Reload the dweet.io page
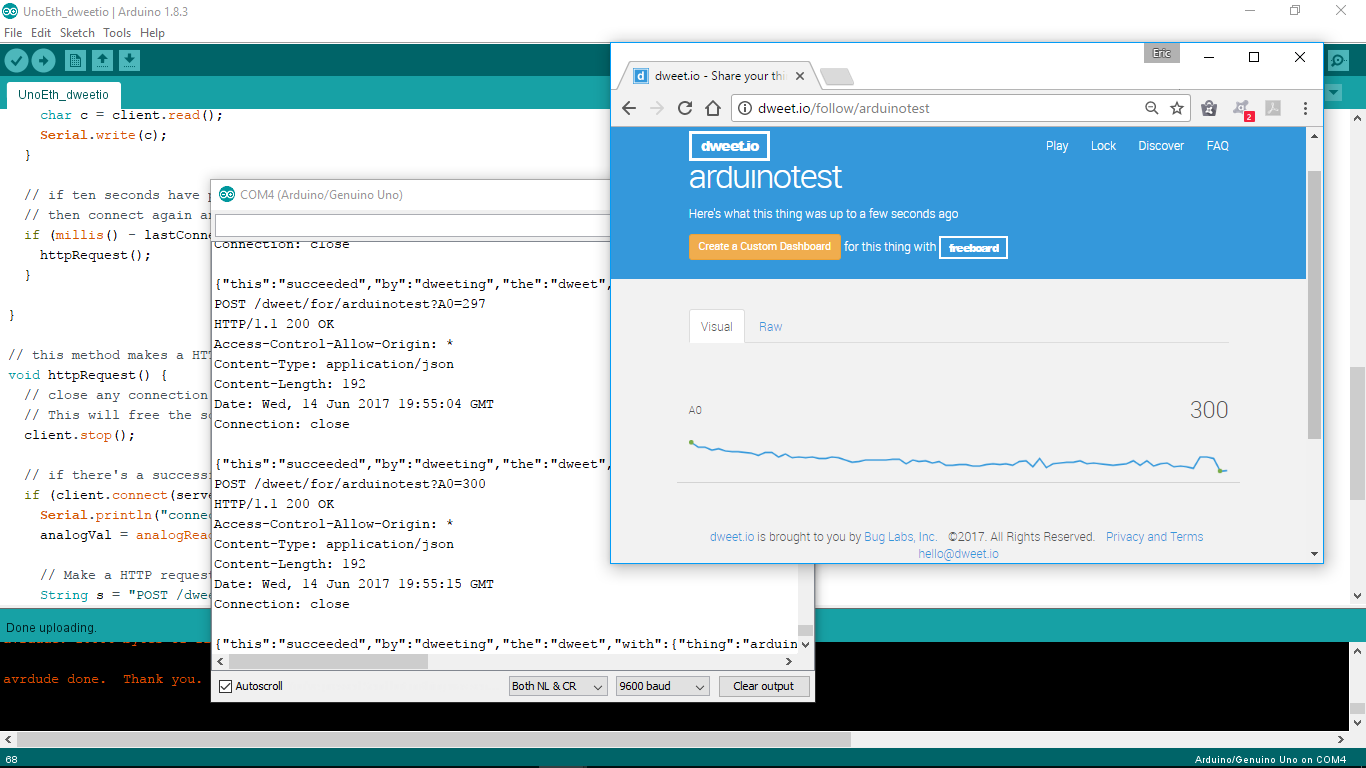Image resolution: width=1366 pixels, height=768 pixels. point(685,108)
